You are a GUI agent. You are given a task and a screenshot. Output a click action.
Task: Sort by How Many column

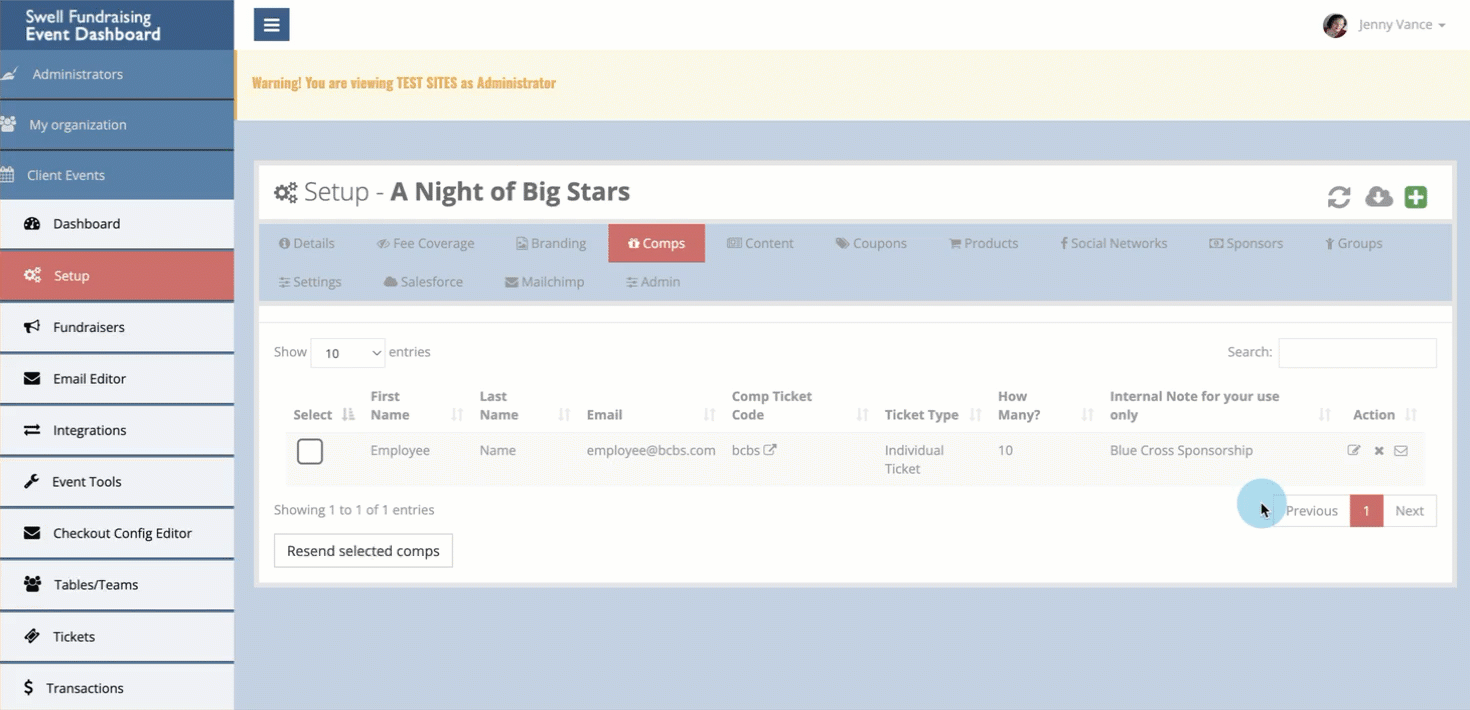tap(1045, 406)
